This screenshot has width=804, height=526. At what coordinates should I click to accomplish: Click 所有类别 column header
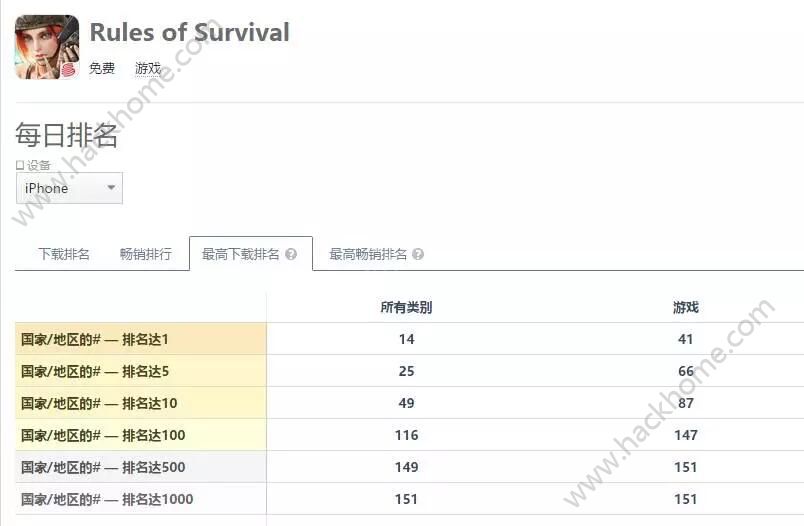406,307
